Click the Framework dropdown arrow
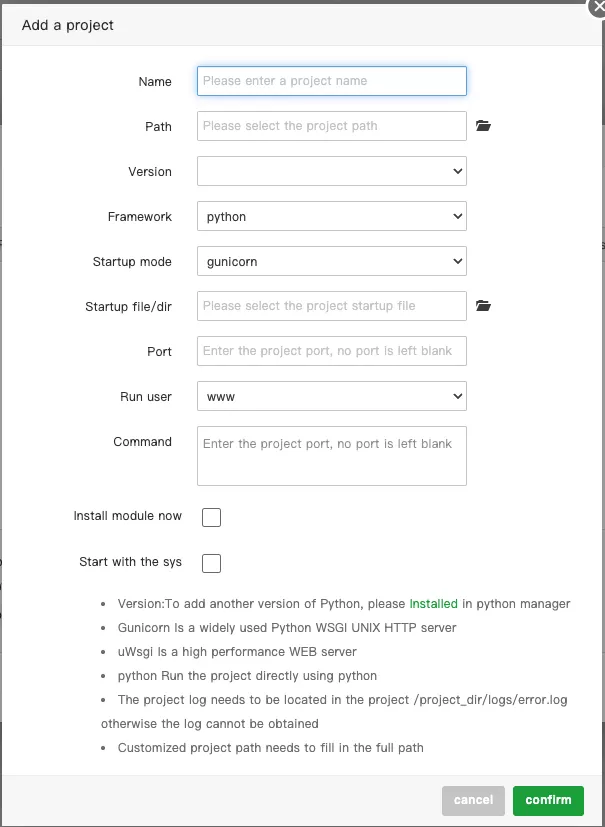Screen dimensions: 605x827 pyautogui.click(x=455, y=215)
